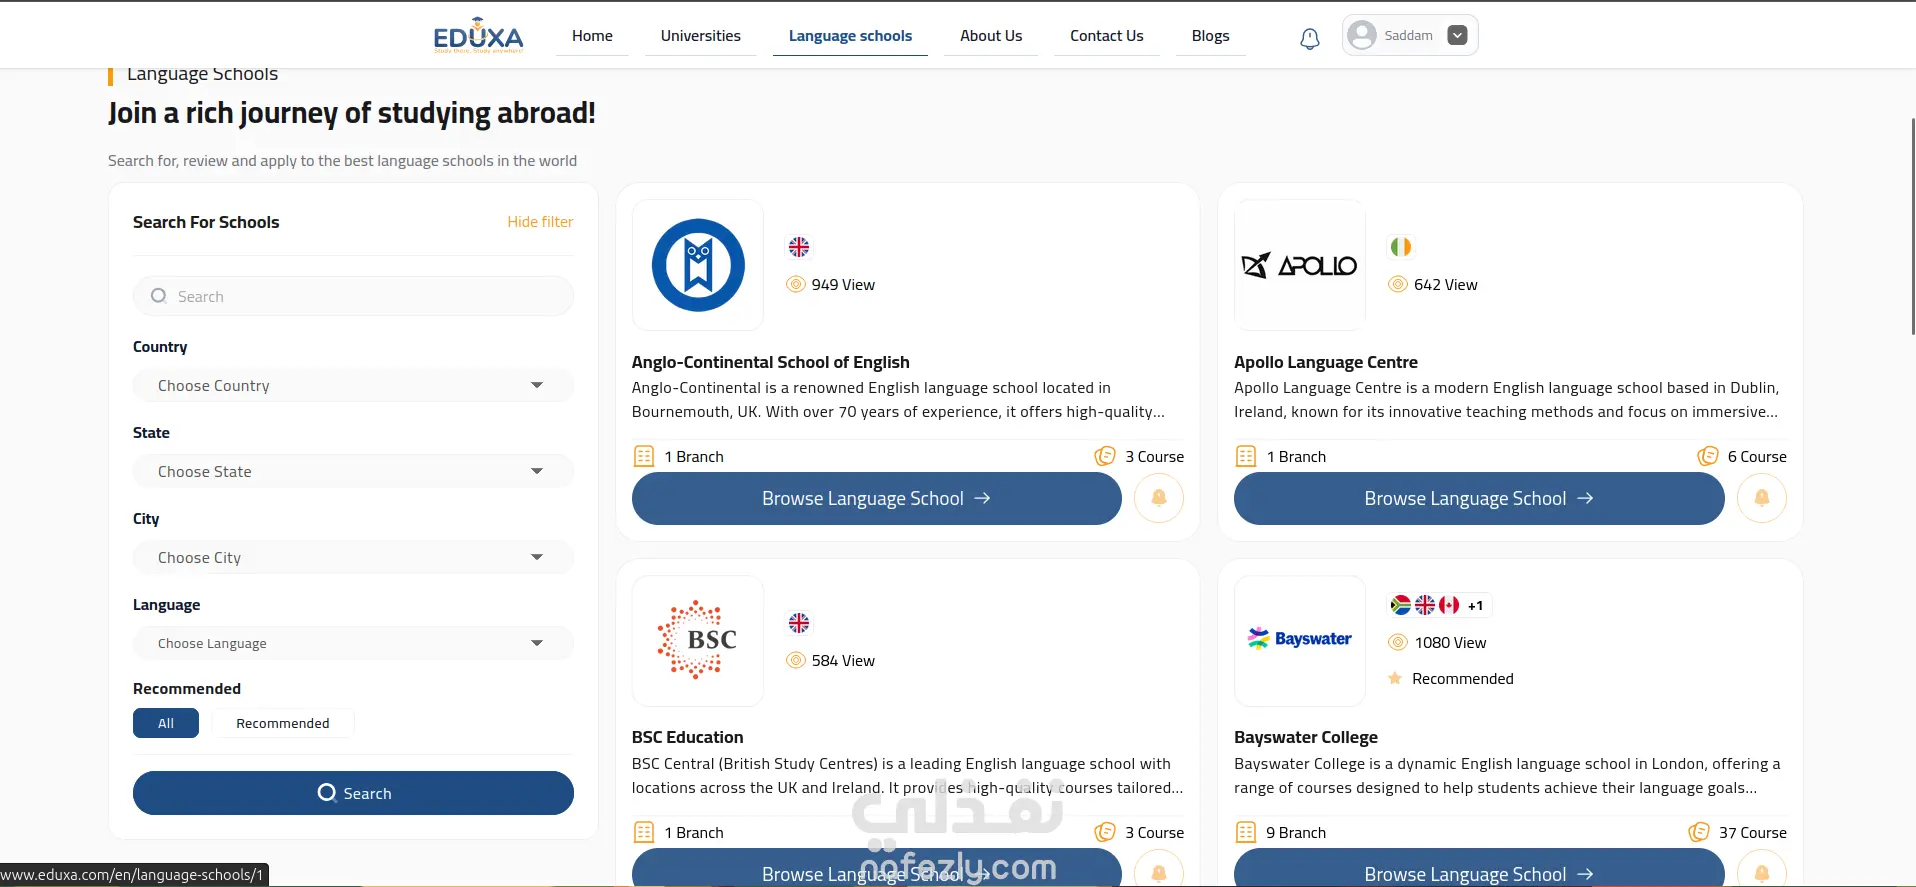
Task: Open the Bayswater College title
Action: click(1306, 737)
